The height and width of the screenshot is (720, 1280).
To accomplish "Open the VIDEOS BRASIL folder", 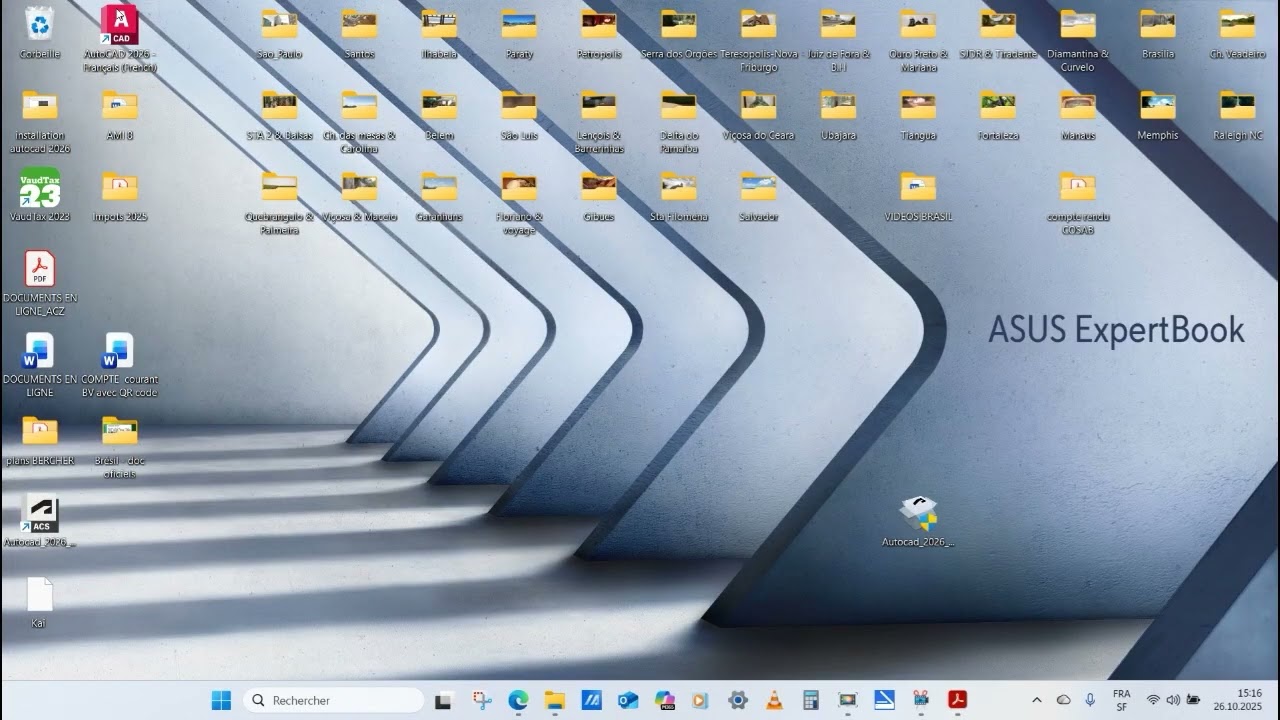I will pyautogui.click(x=918, y=195).
